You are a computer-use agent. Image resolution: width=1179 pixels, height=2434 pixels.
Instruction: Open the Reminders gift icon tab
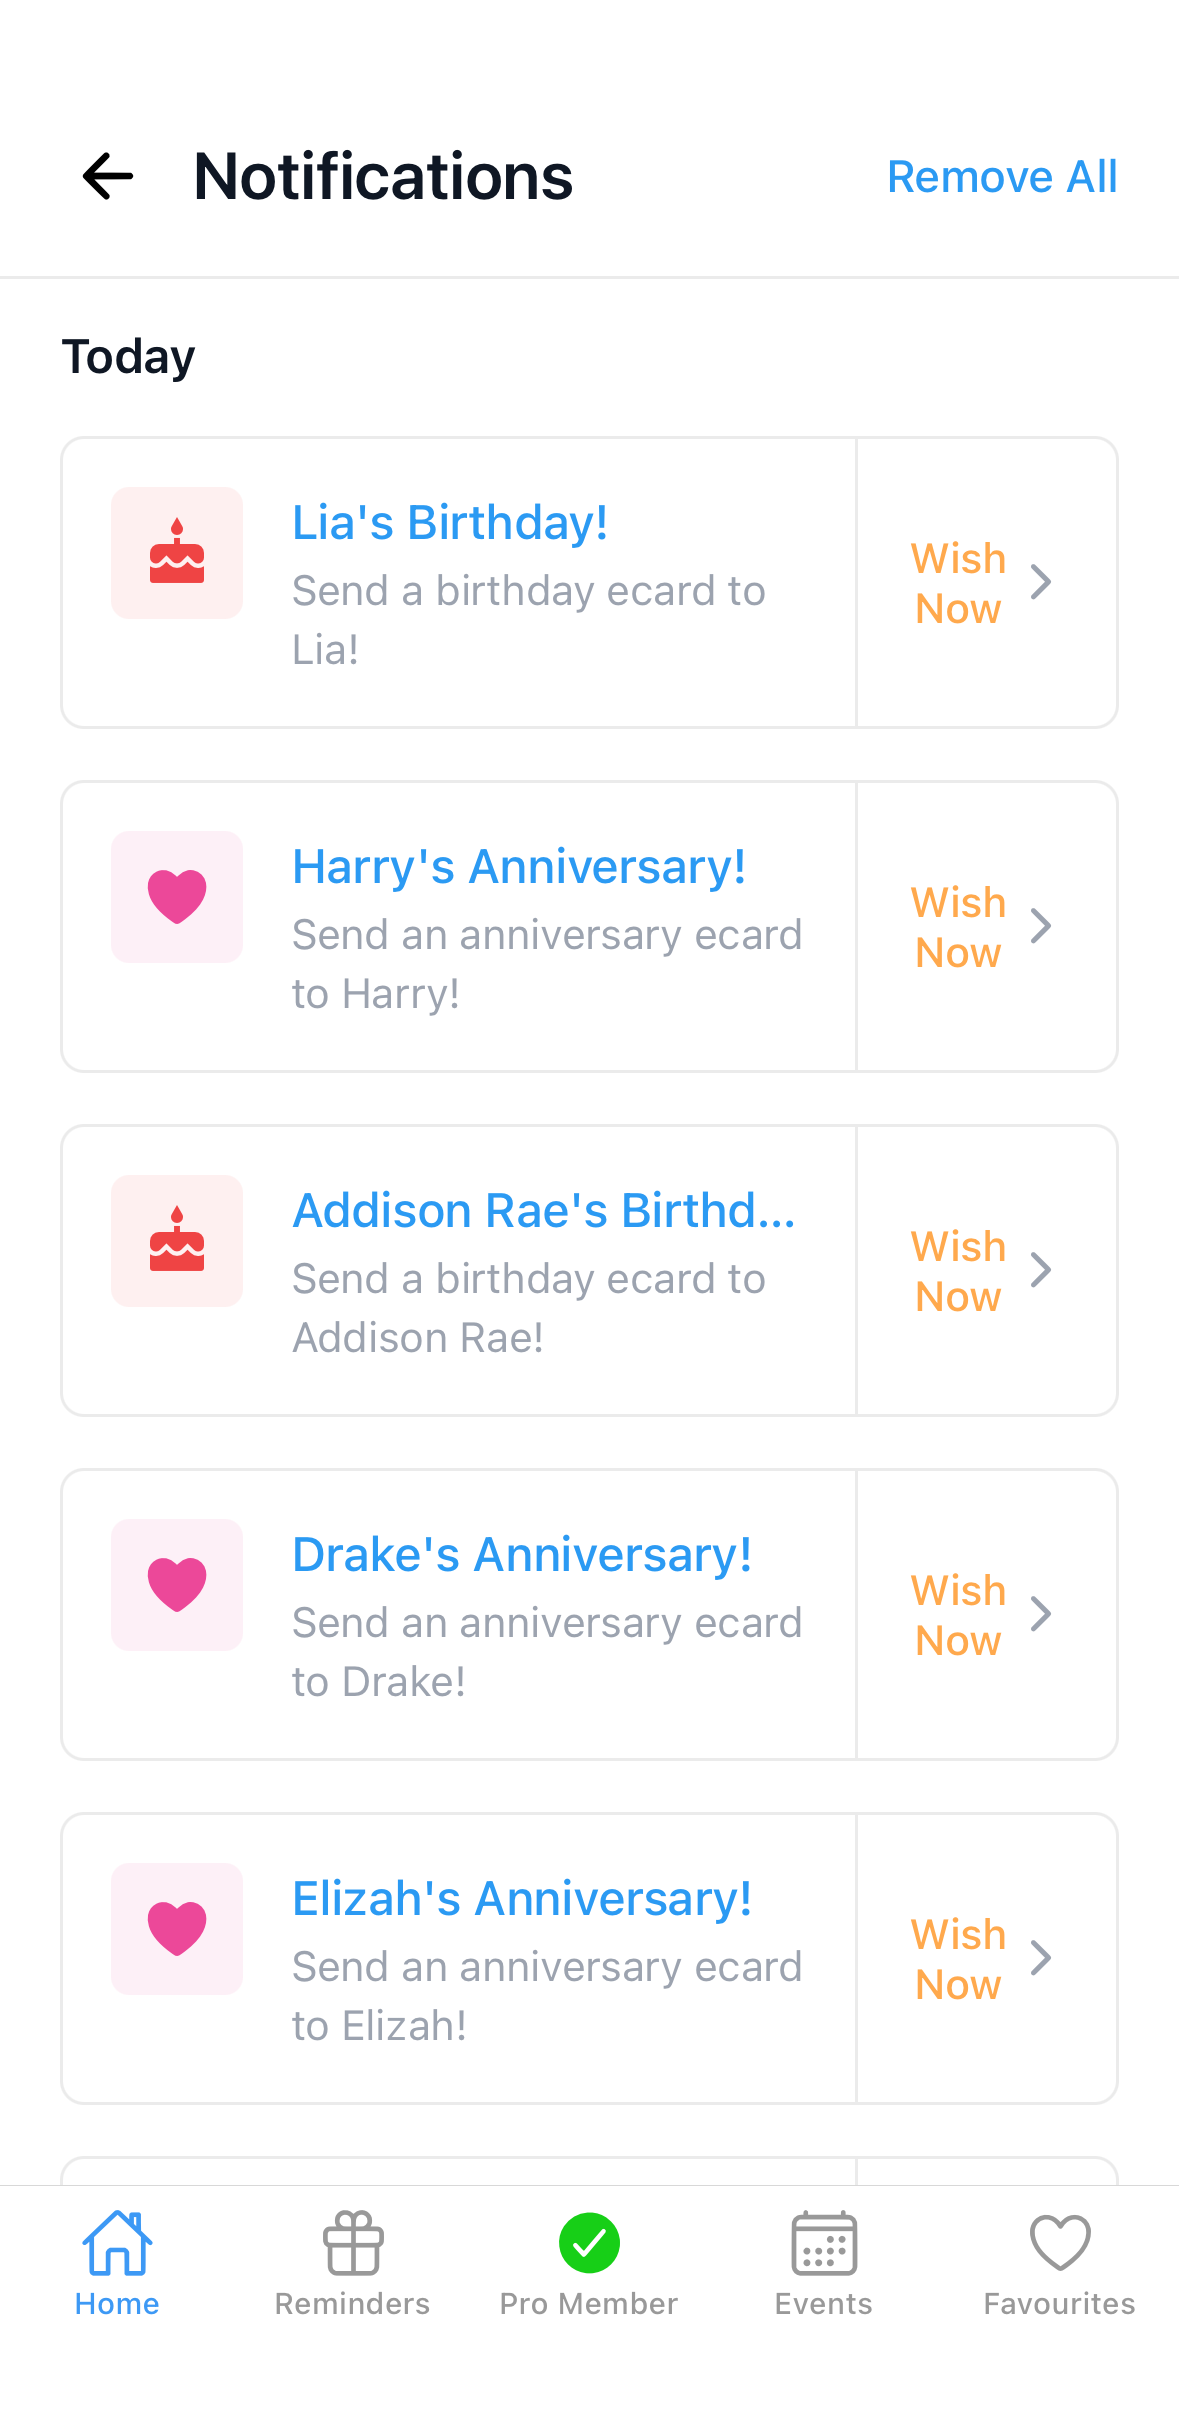pyautogui.click(x=353, y=2243)
